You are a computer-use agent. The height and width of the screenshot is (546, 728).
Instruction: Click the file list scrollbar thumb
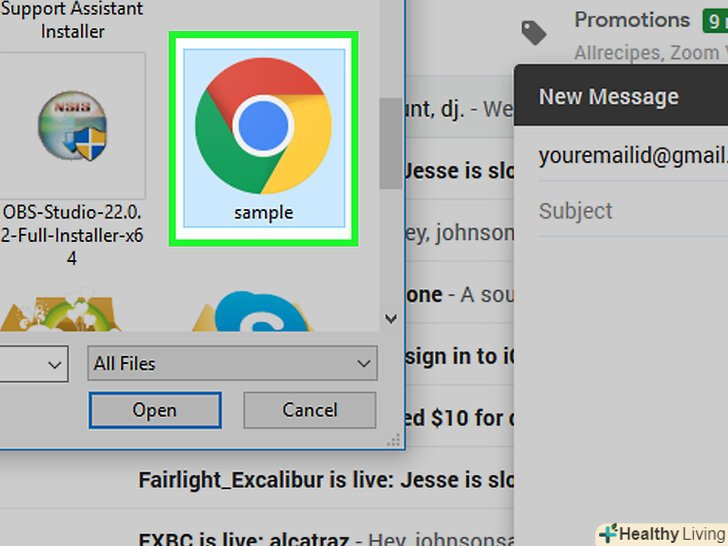pos(391,143)
